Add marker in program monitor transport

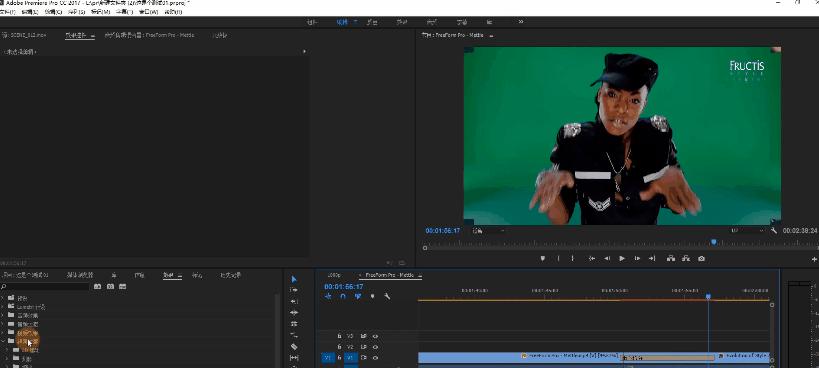(x=543, y=258)
